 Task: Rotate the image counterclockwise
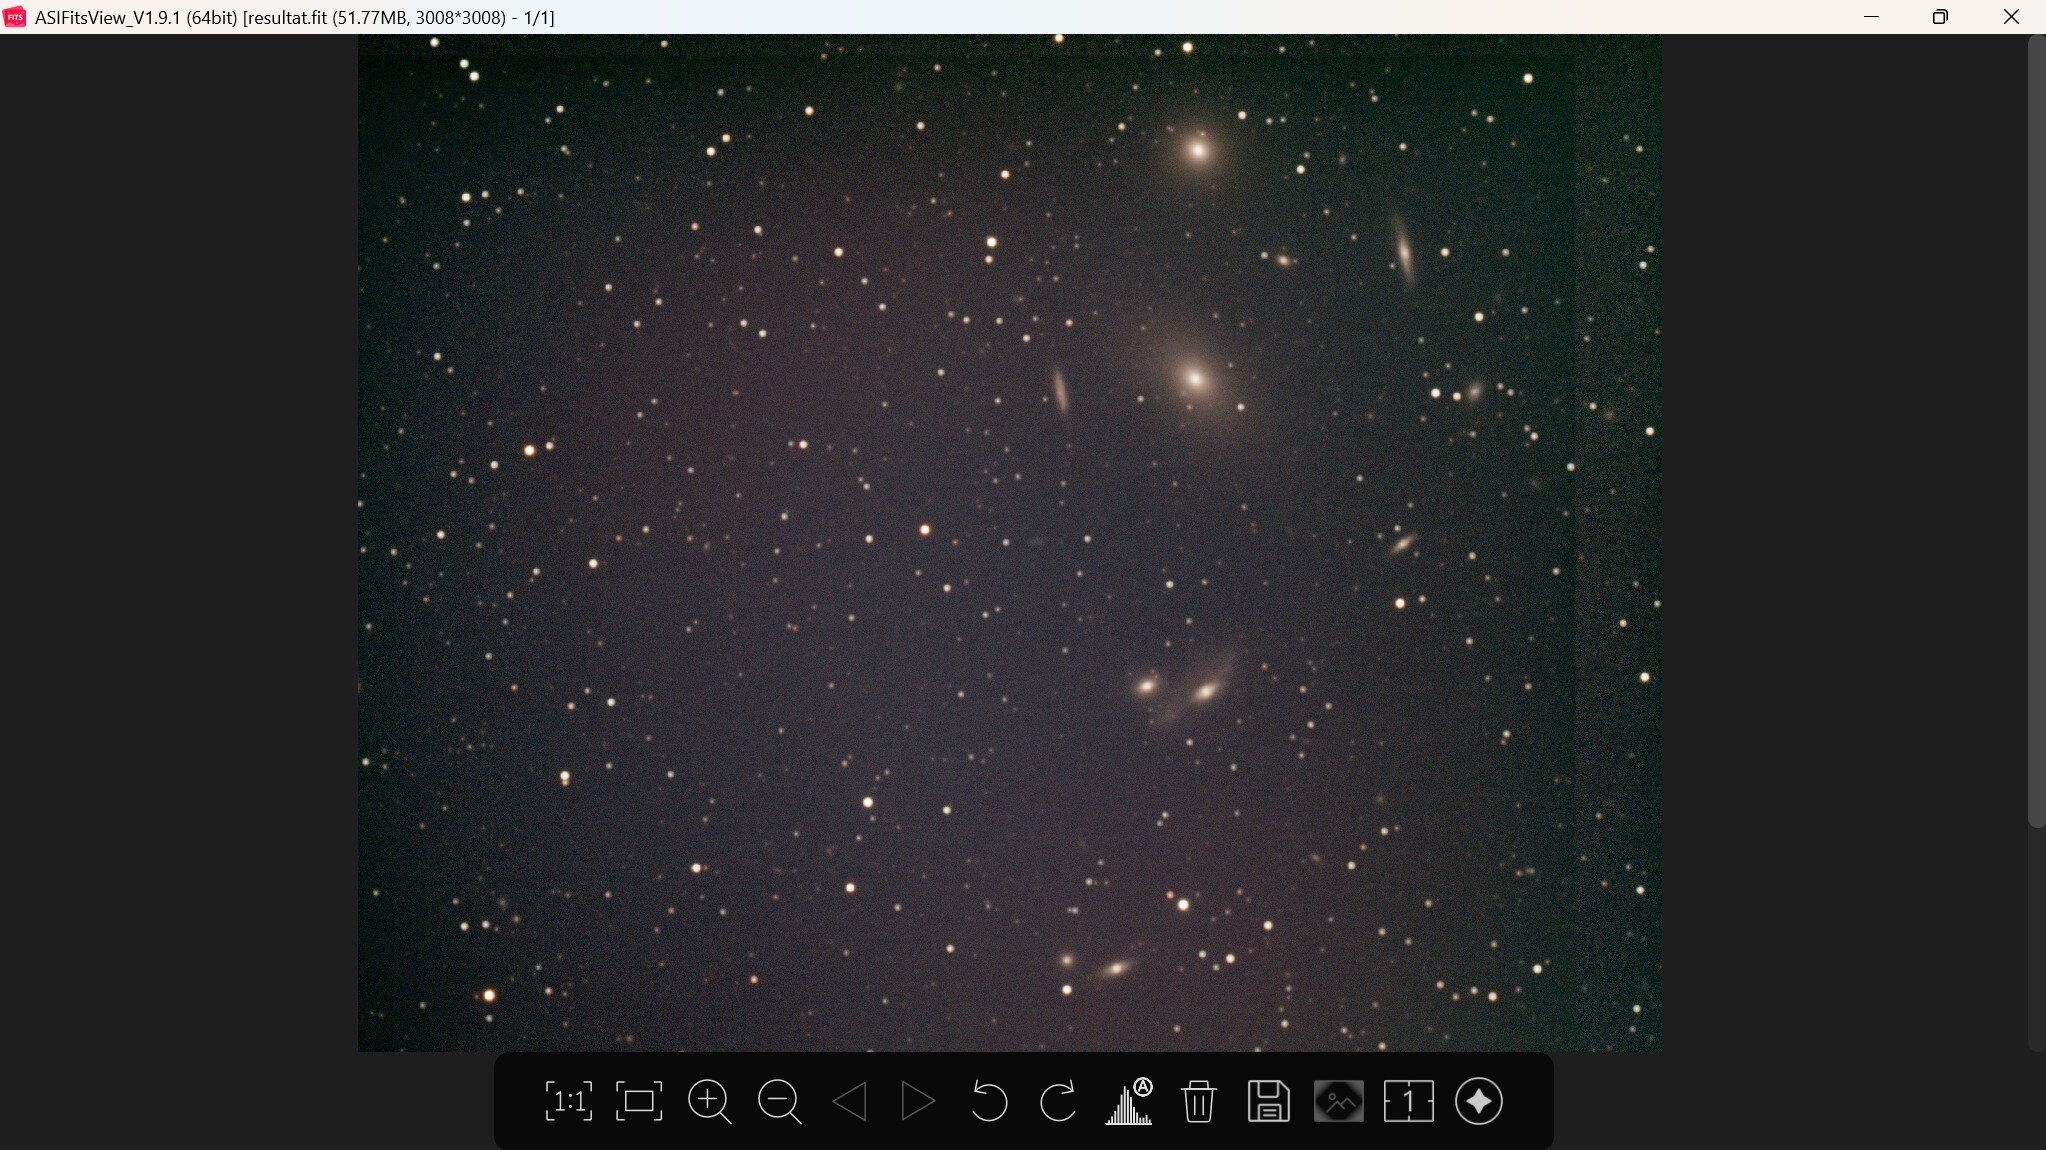[988, 1101]
